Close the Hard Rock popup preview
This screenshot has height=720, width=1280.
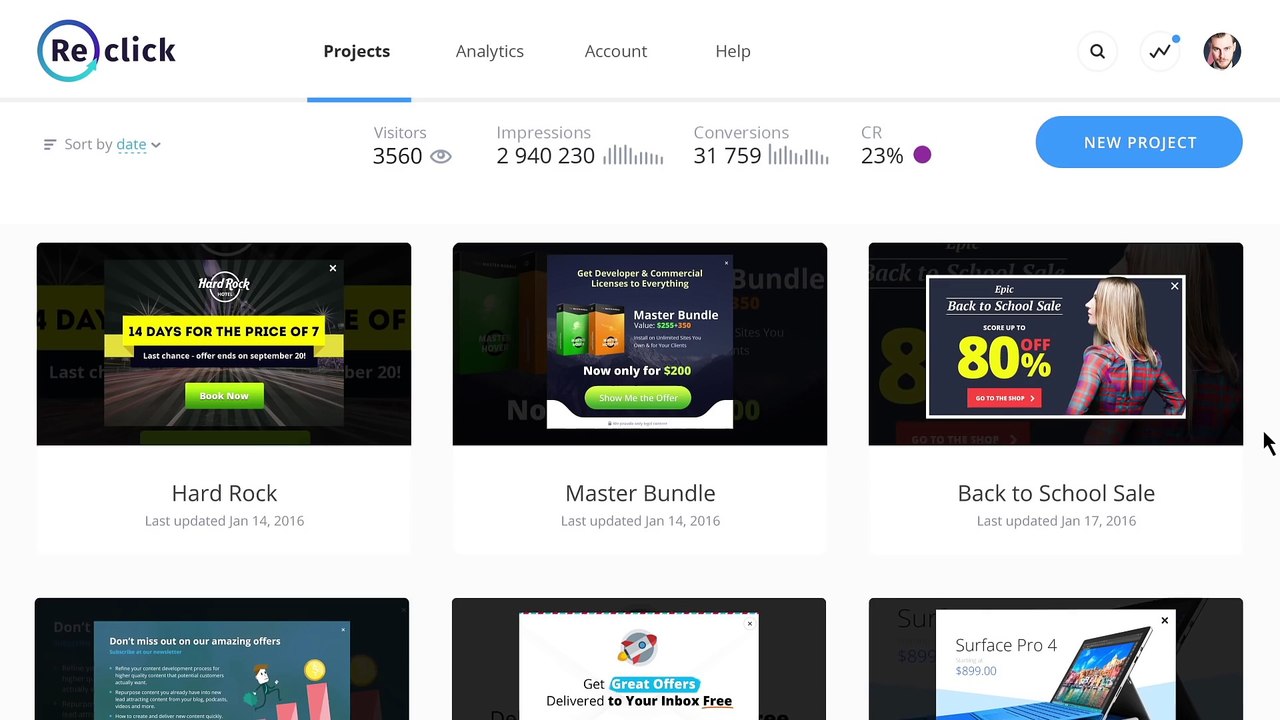click(x=333, y=268)
